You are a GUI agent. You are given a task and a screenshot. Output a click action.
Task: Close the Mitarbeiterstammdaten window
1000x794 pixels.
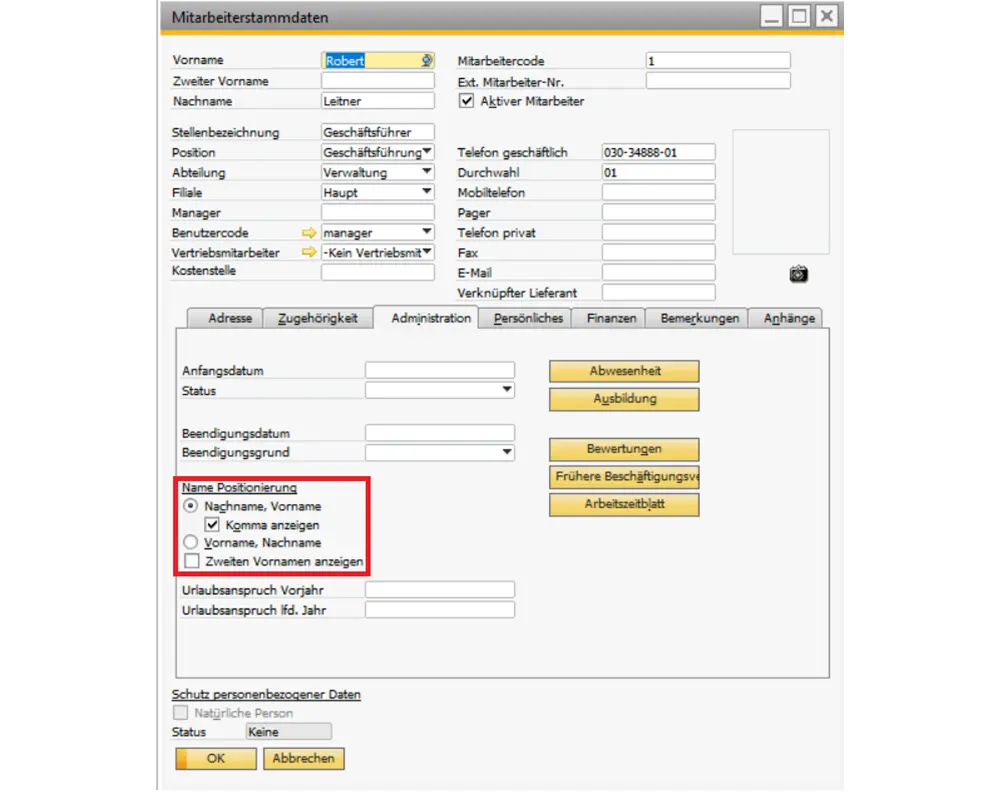[827, 16]
